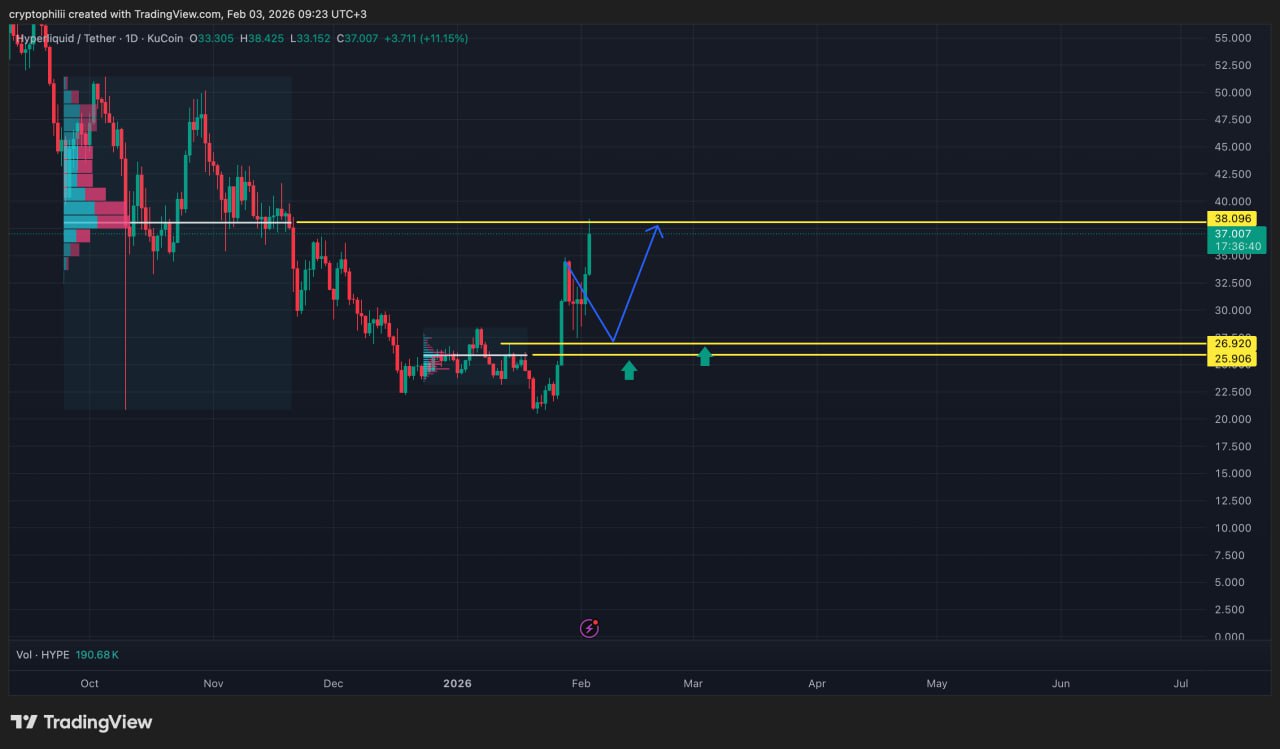Image resolution: width=1280 pixels, height=749 pixels.
Task: Click the 20.000 price axis label
Action: coord(1233,419)
